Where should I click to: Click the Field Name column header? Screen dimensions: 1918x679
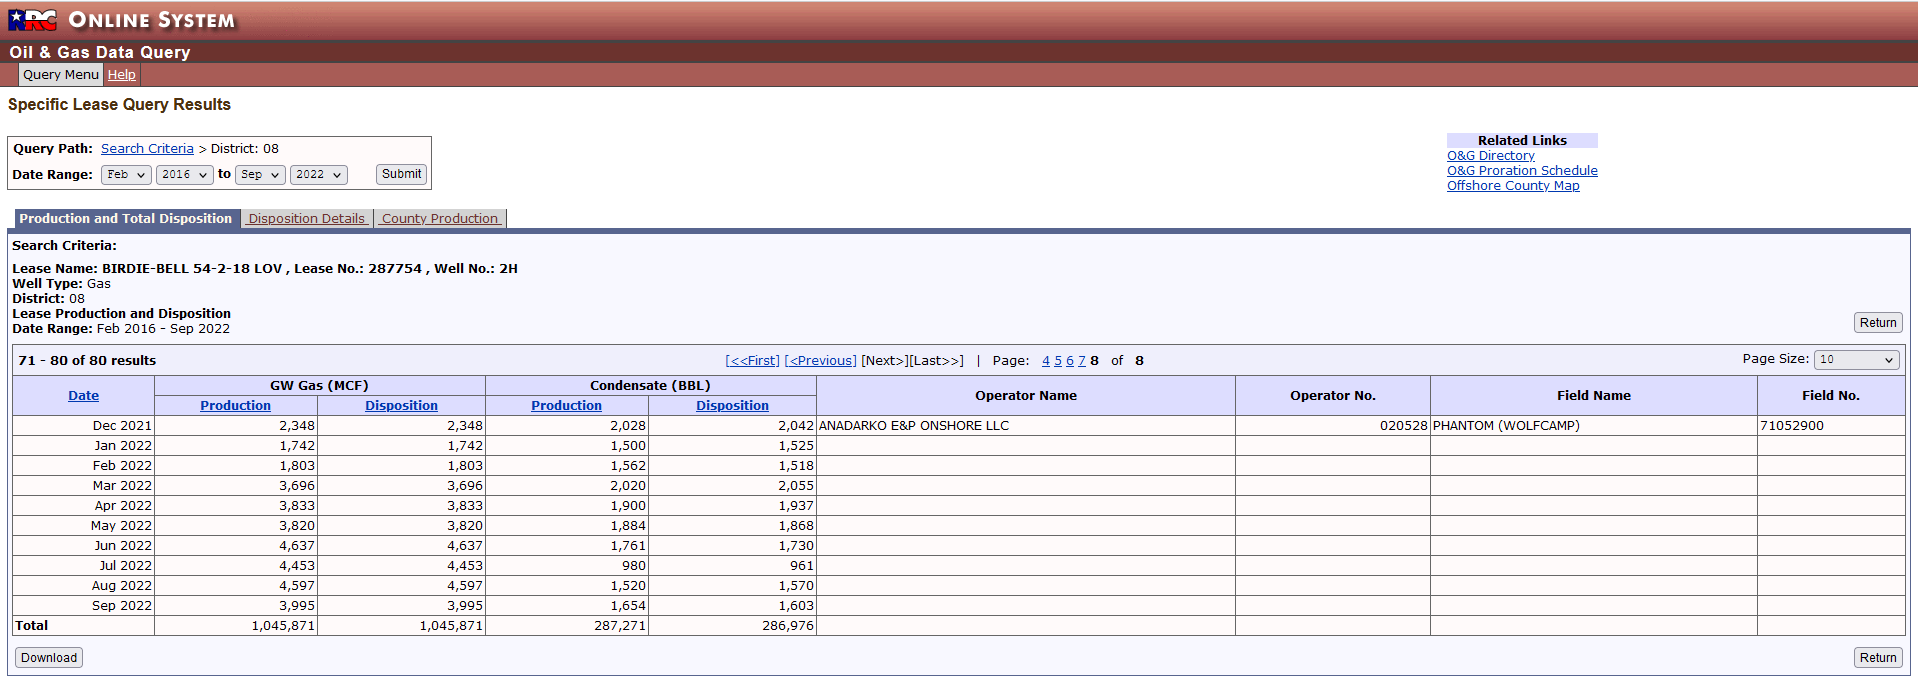click(1594, 396)
